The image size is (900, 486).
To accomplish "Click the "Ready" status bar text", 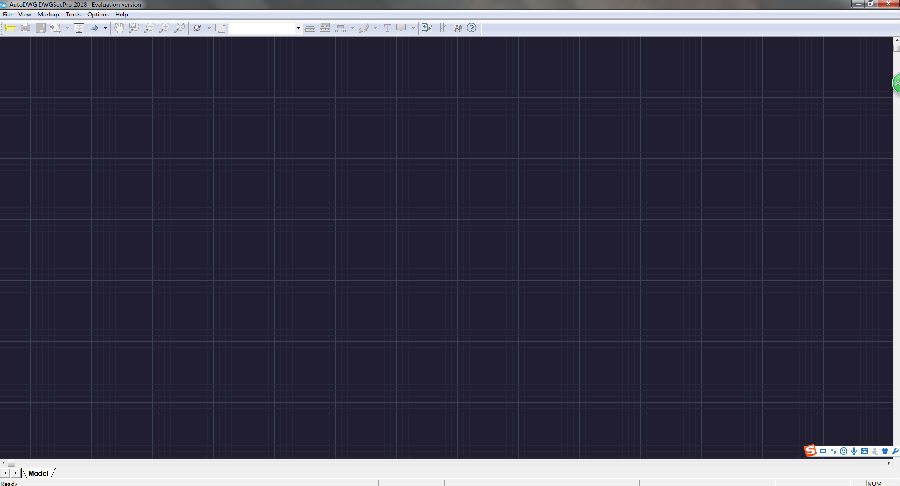I will point(8,483).
